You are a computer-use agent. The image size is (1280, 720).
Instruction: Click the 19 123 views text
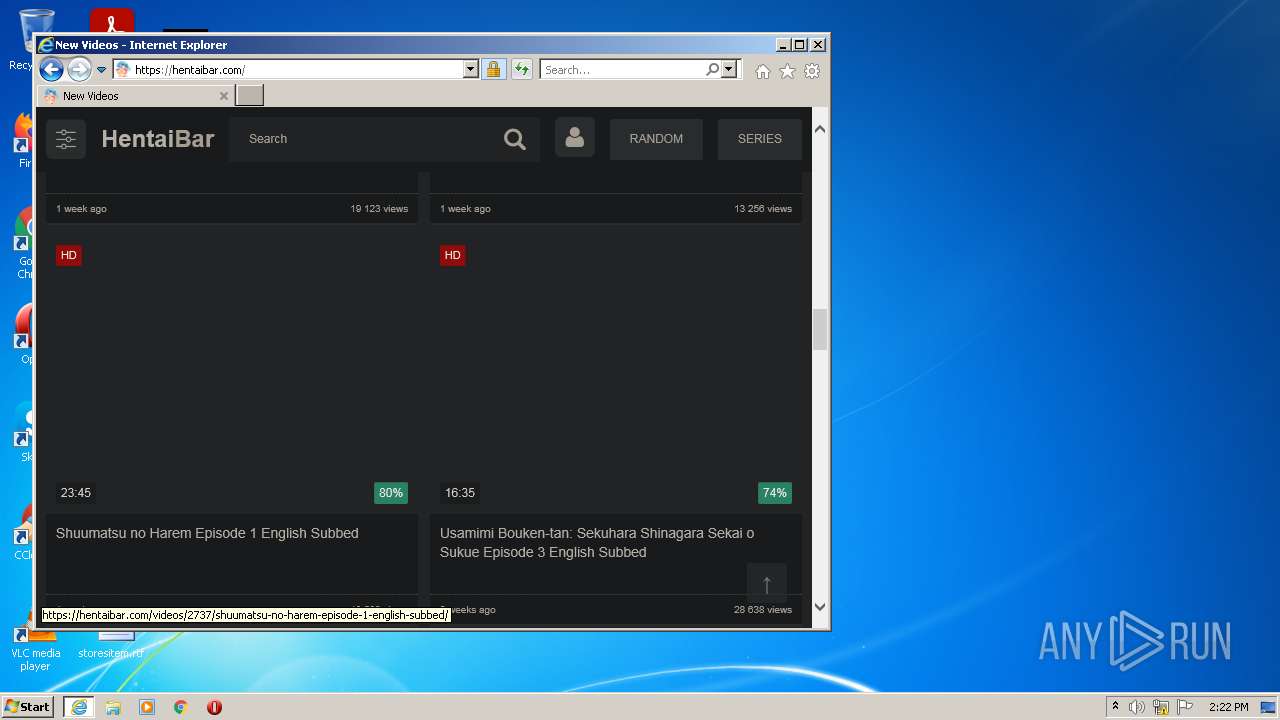(x=379, y=209)
